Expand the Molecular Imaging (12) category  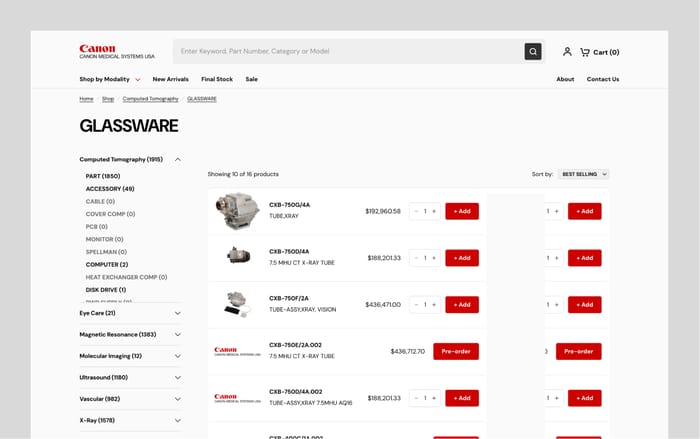tap(130, 356)
